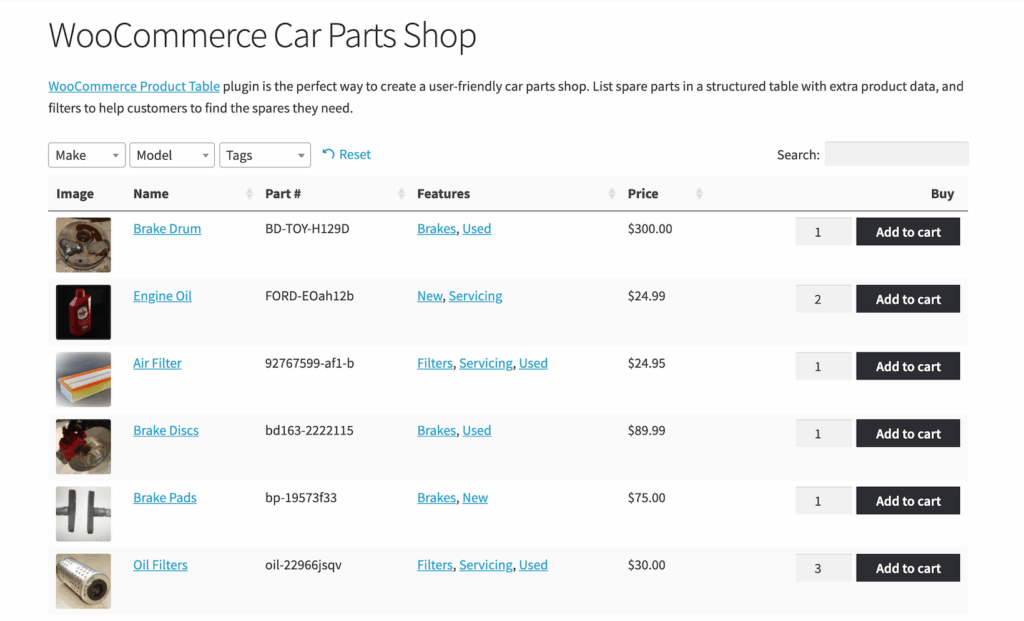Click the Buy column header
The width and height of the screenshot is (1024, 621).
tap(942, 193)
